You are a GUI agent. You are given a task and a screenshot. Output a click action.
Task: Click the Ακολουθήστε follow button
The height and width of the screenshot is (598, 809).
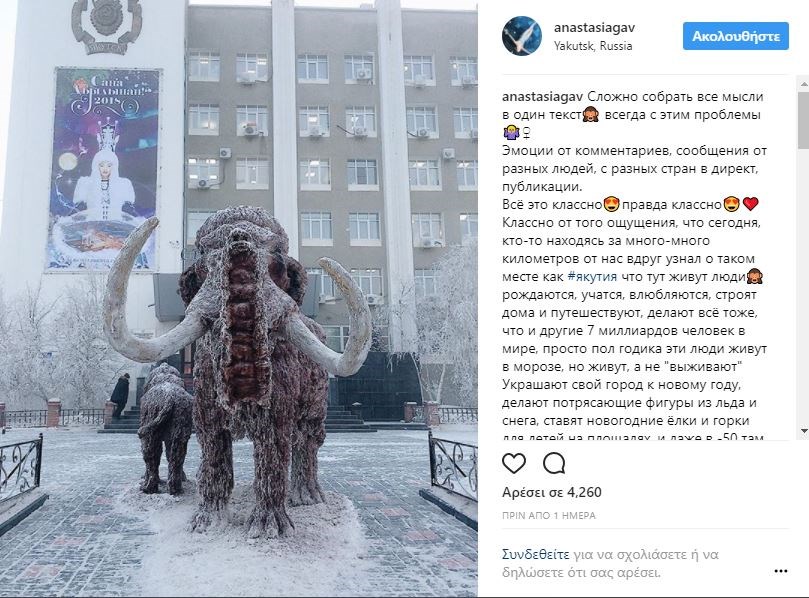click(x=736, y=36)
